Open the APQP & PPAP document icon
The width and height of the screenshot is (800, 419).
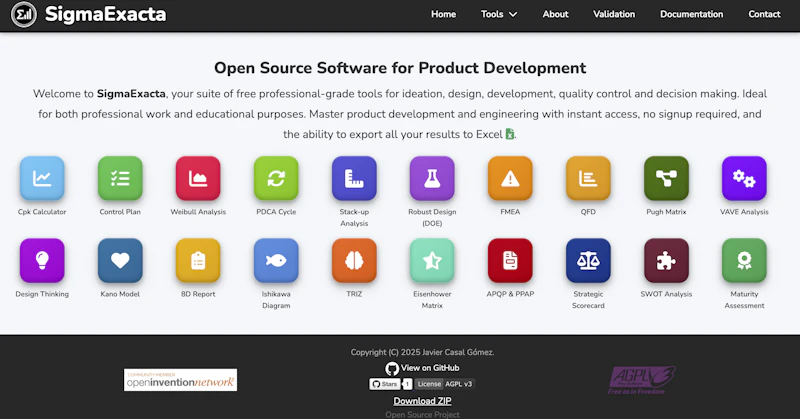point(510,260)
